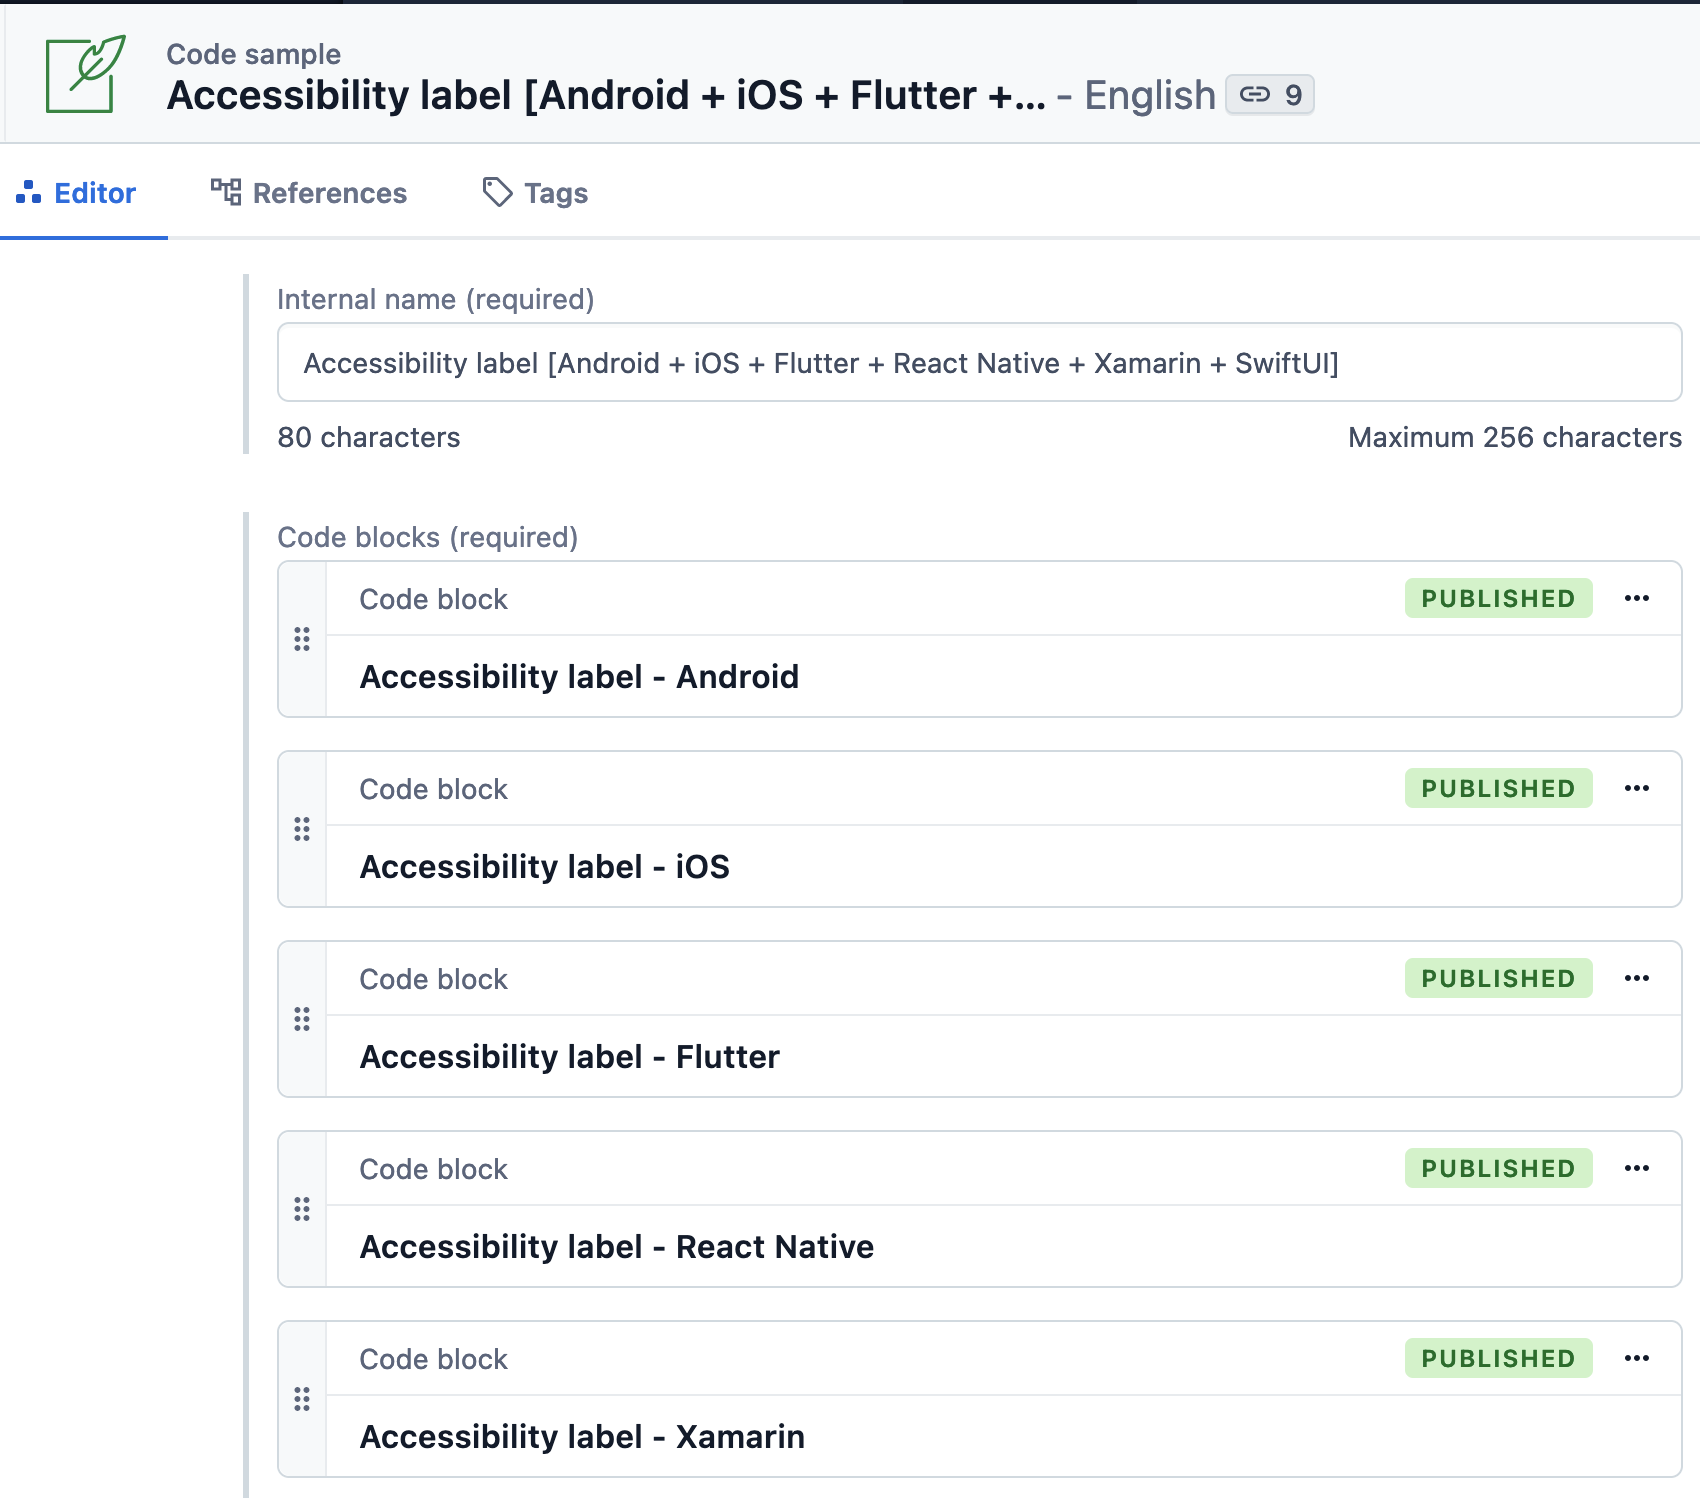Grab the drag handle for Flutter code block
The width and height of the screenshot is (1700, 1498).
coord(302,1019)
